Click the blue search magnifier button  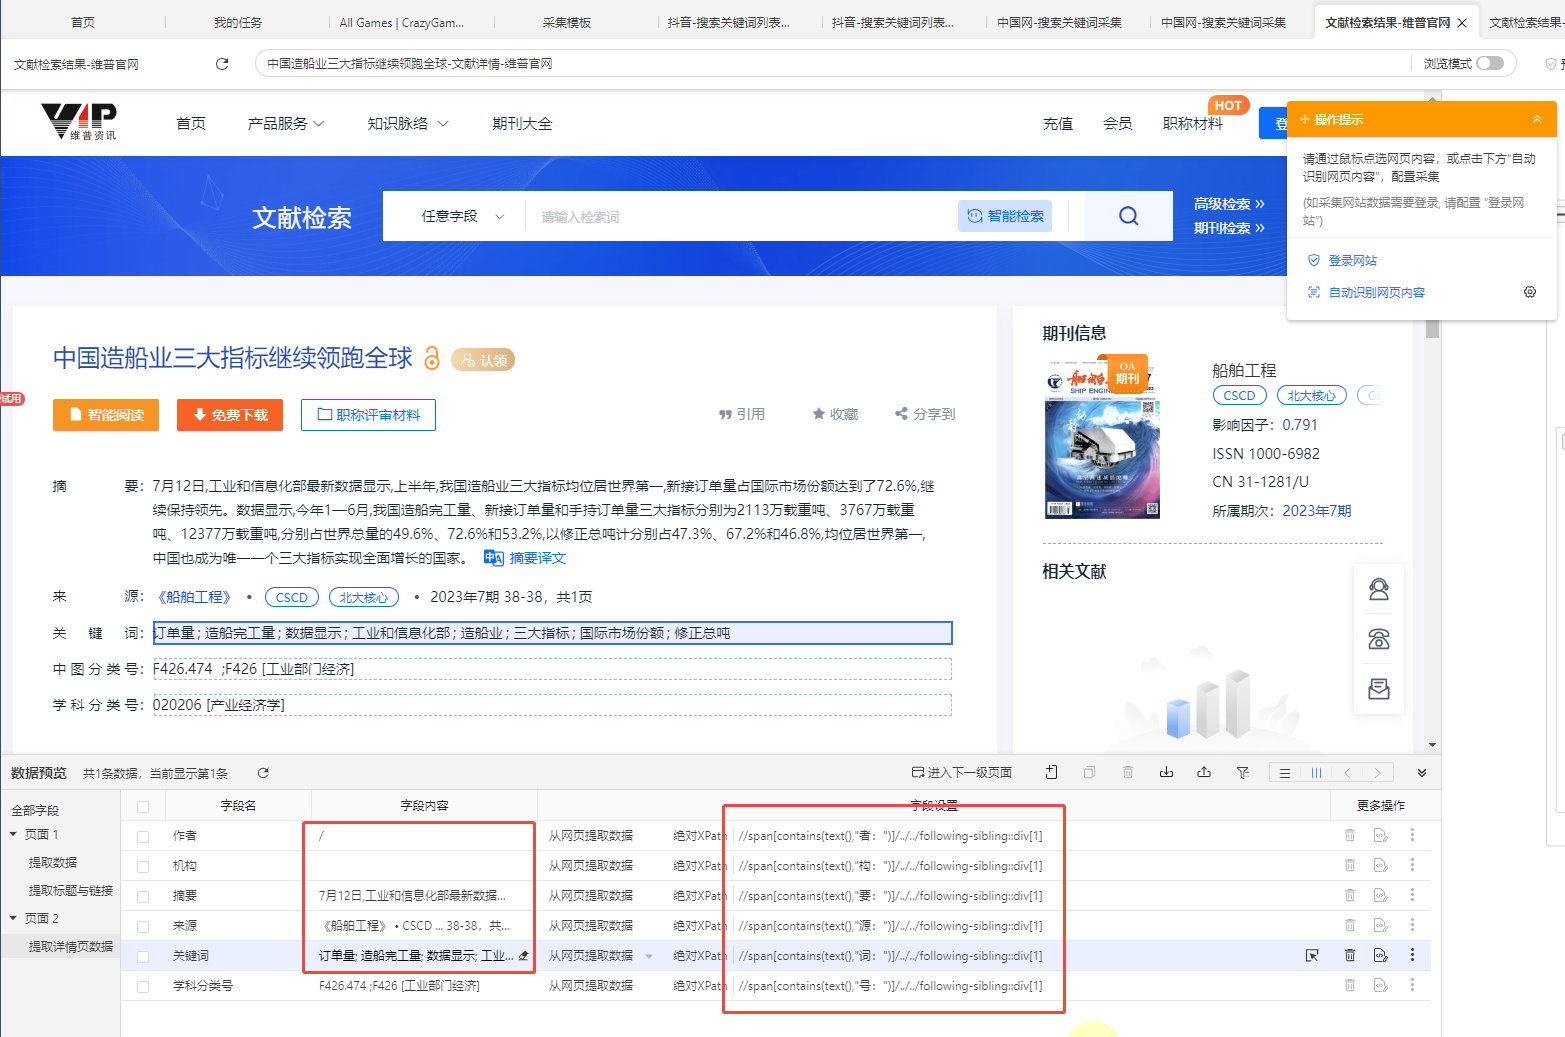(1129, 216)
